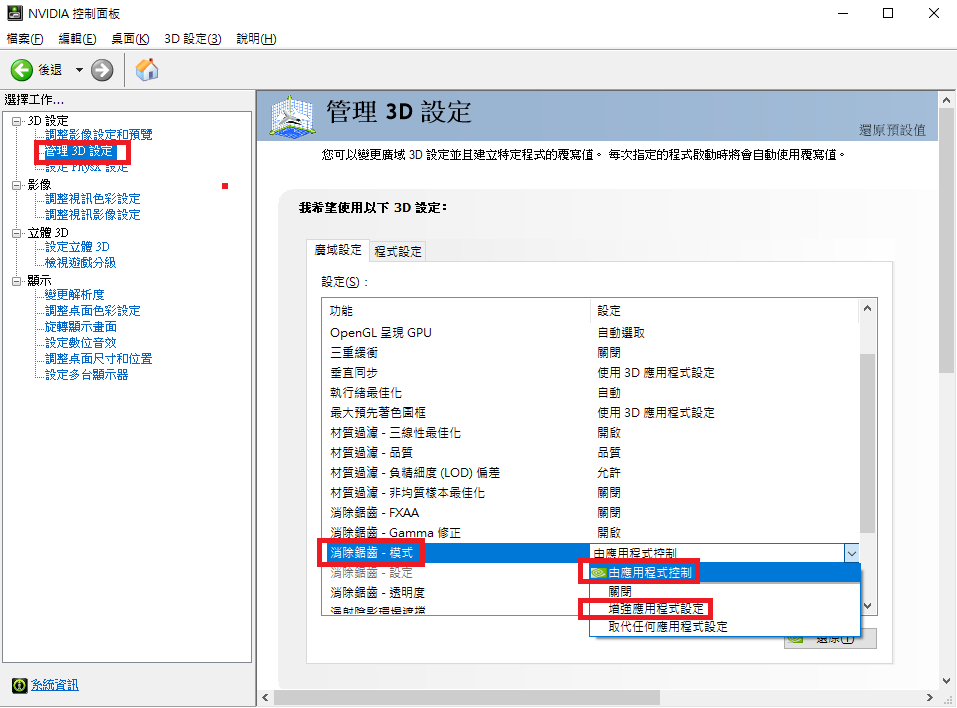Select the OpenGL 呈現 GPU row
957x708 pixels.
[590, 333]
